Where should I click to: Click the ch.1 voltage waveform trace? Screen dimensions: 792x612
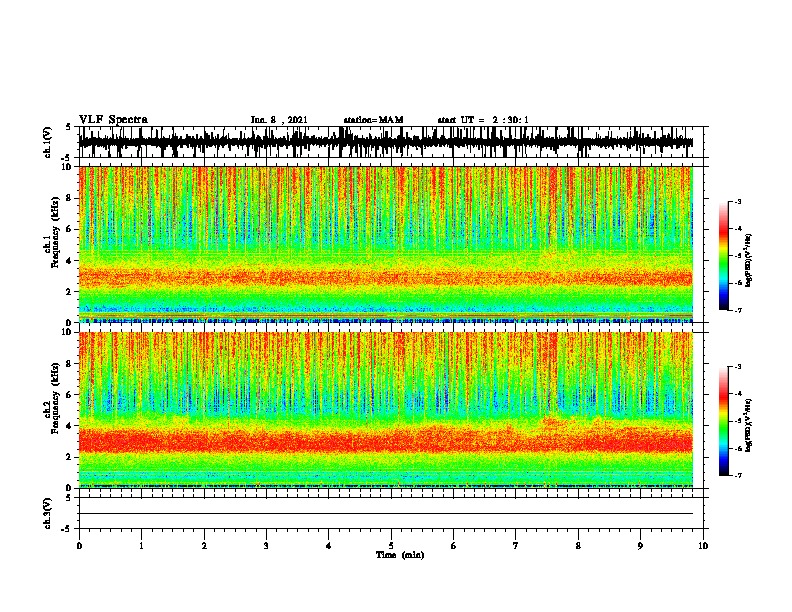click(x=386, y=142)
